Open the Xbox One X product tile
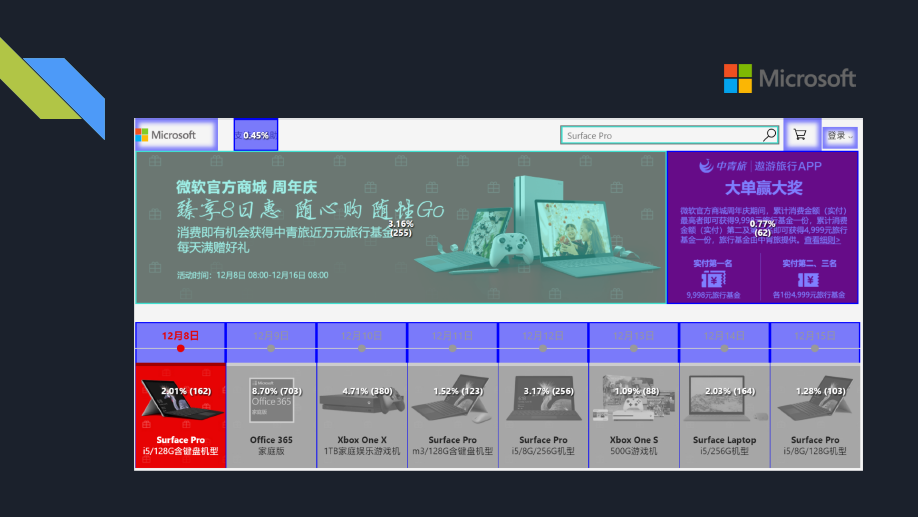Viewport: 918px width, 517px height. 362,415
